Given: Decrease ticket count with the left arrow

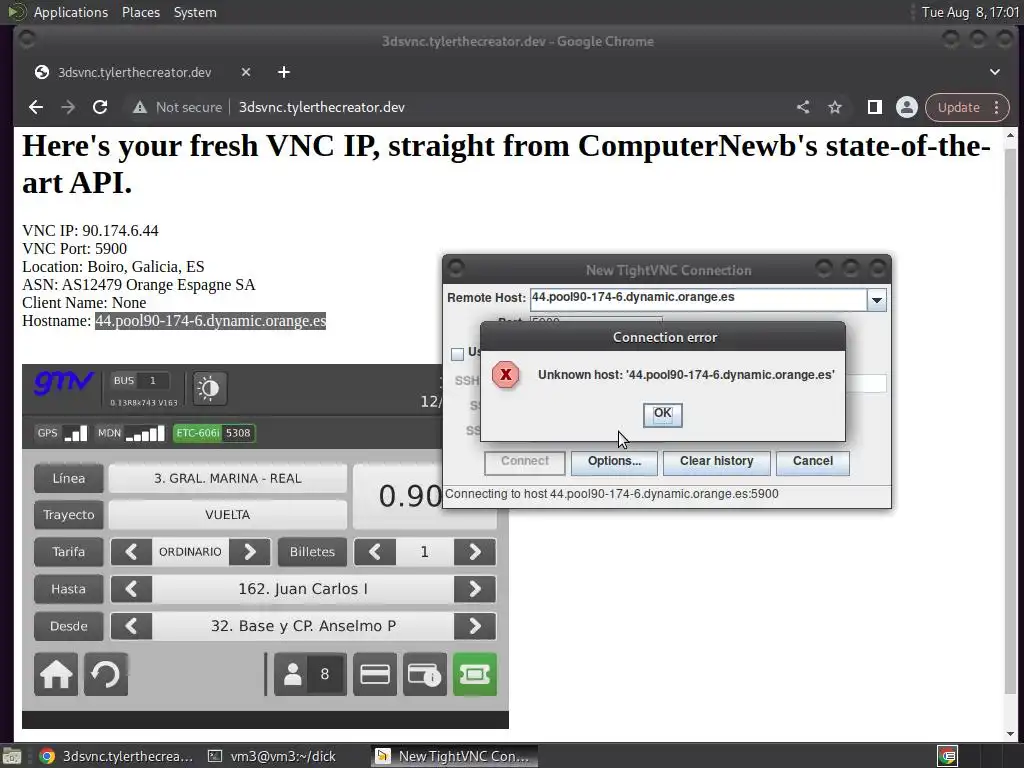Looking at the screenshot, I should tap(375, 552).
